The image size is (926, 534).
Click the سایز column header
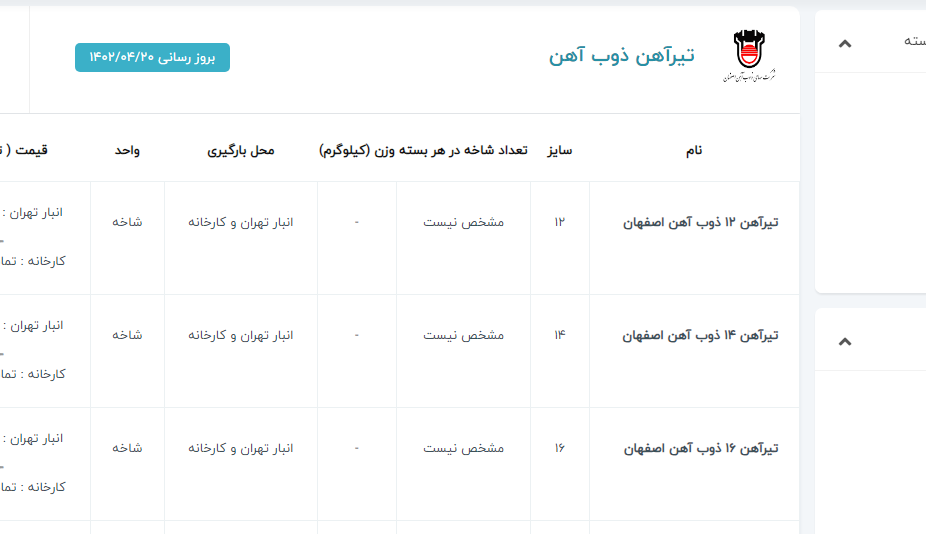(x=559, y=150)
